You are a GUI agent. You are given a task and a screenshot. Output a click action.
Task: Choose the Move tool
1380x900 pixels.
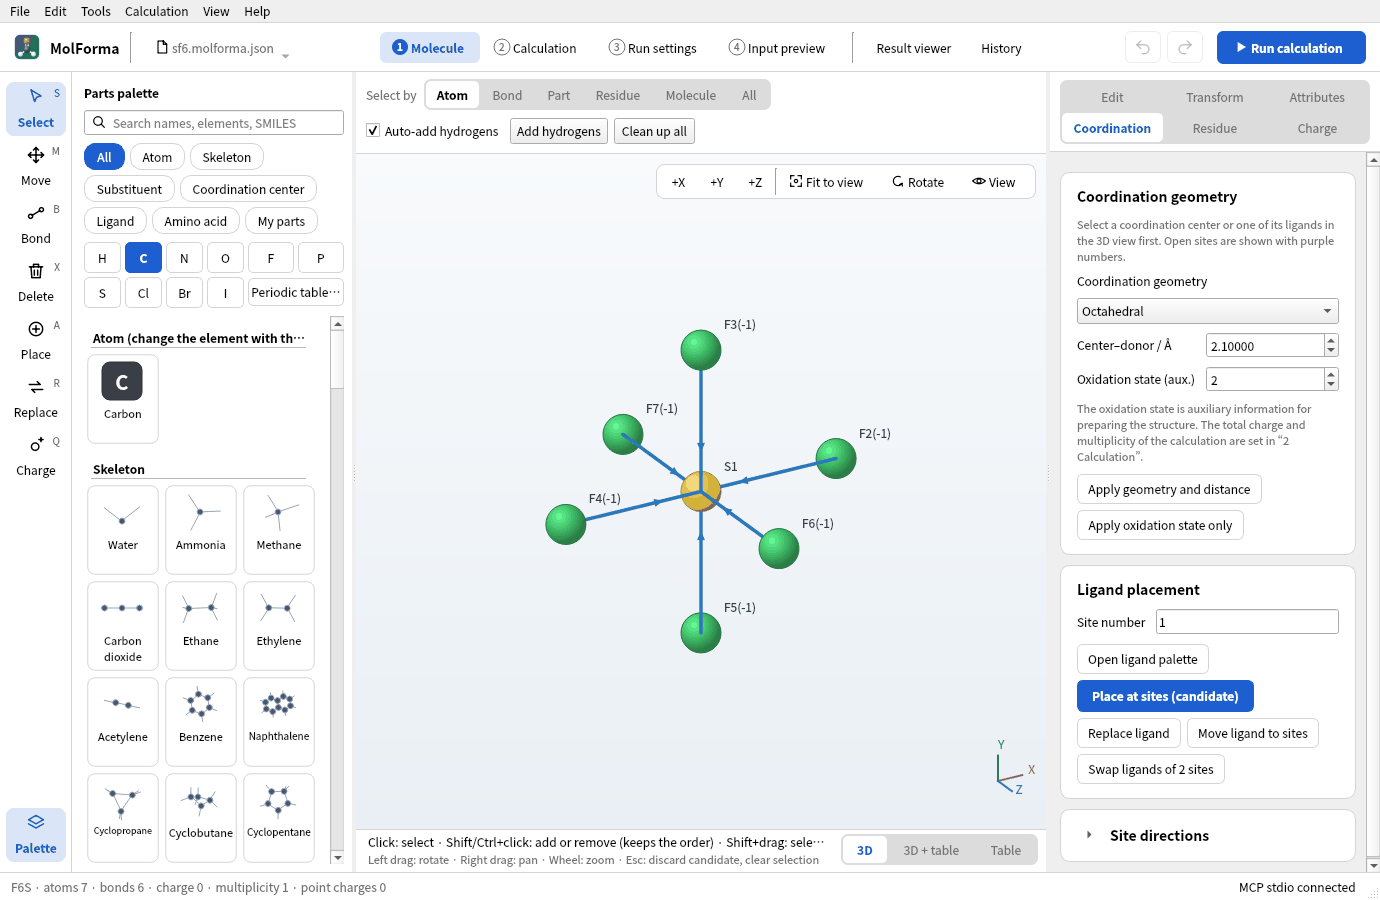36,166
